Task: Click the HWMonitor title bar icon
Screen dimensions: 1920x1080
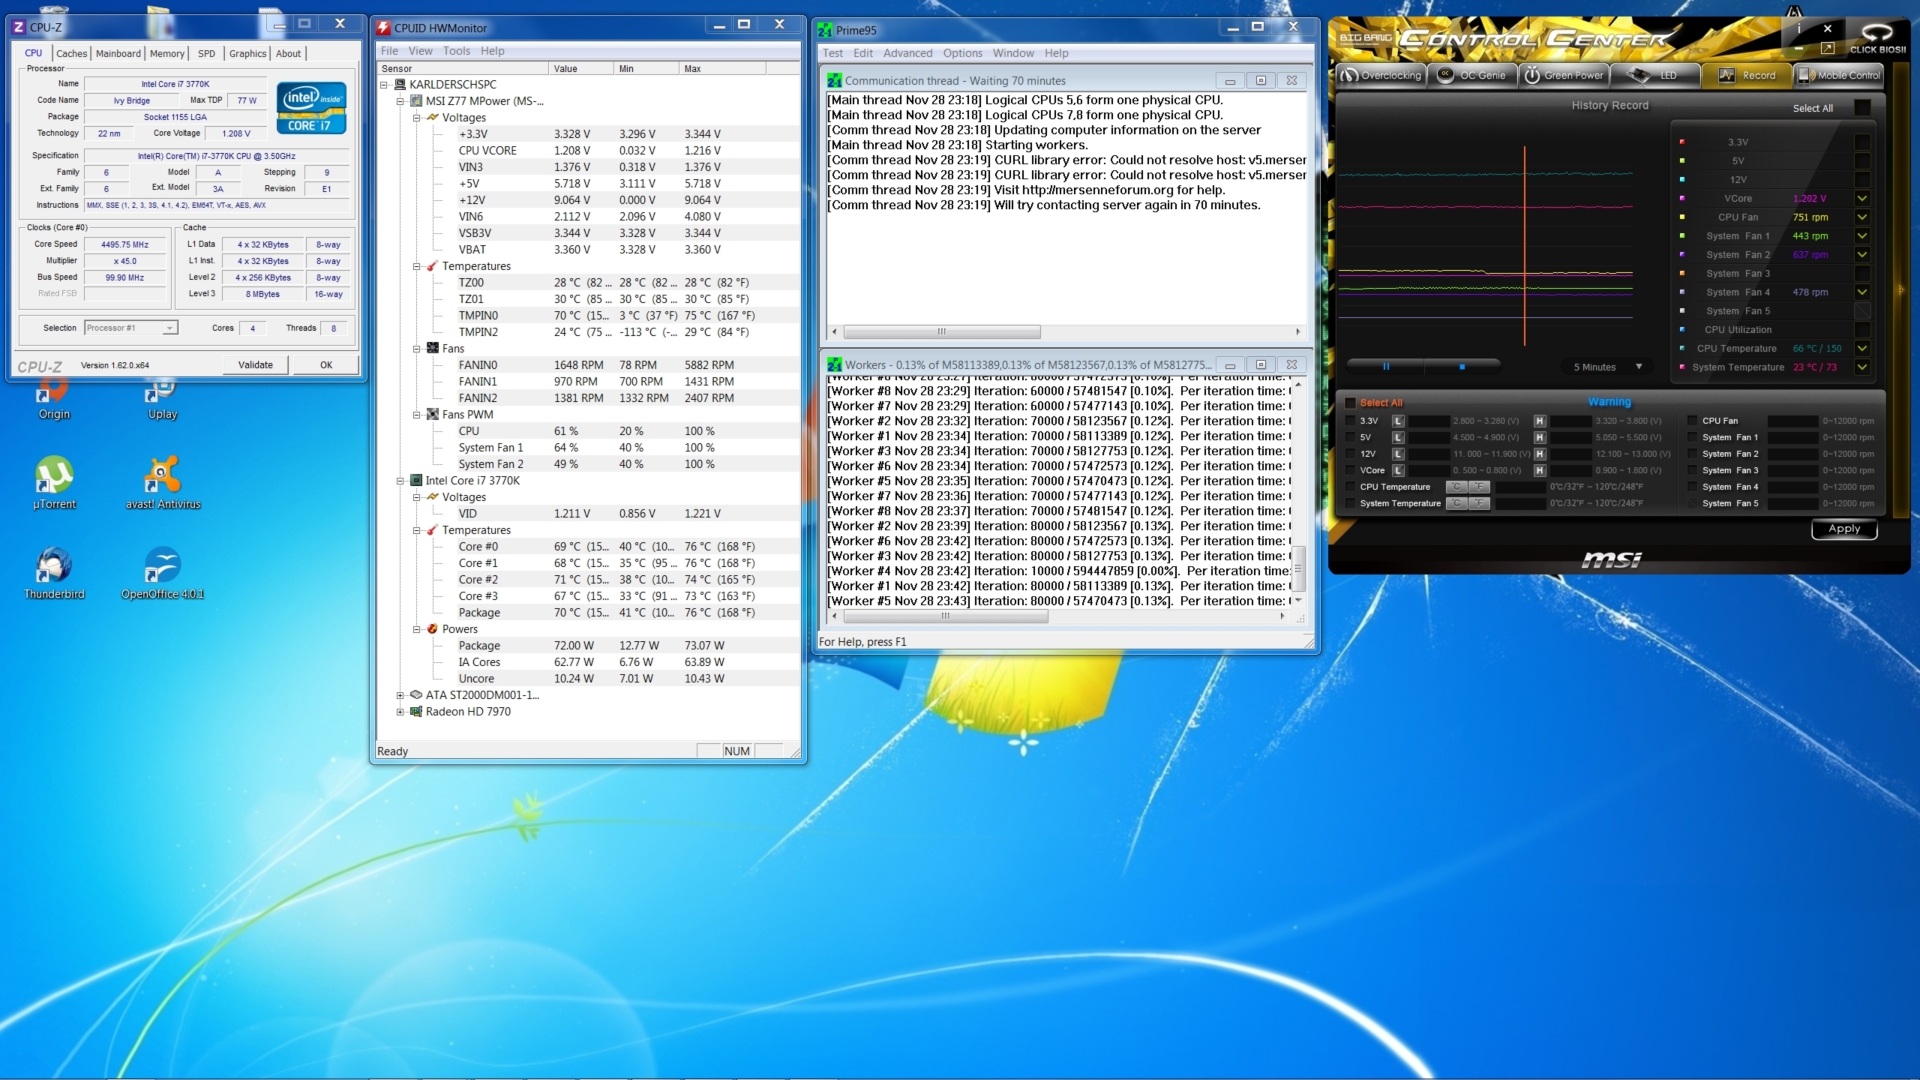Action: 383,28
